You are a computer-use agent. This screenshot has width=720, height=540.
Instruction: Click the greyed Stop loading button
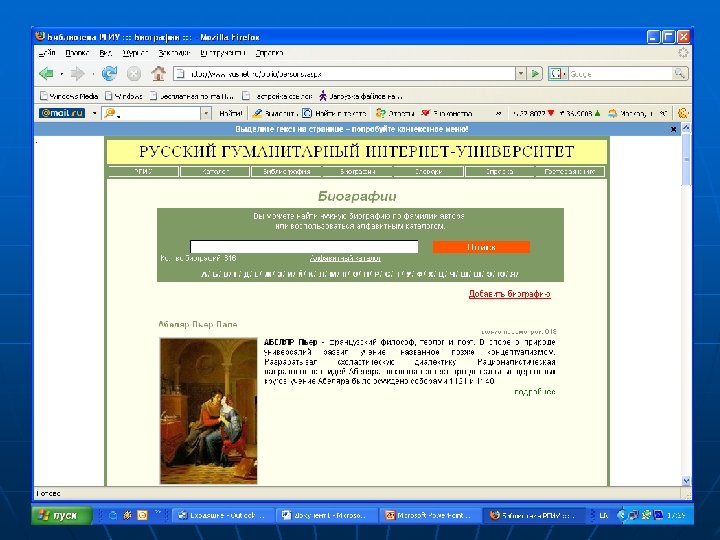tap(134, 73)
